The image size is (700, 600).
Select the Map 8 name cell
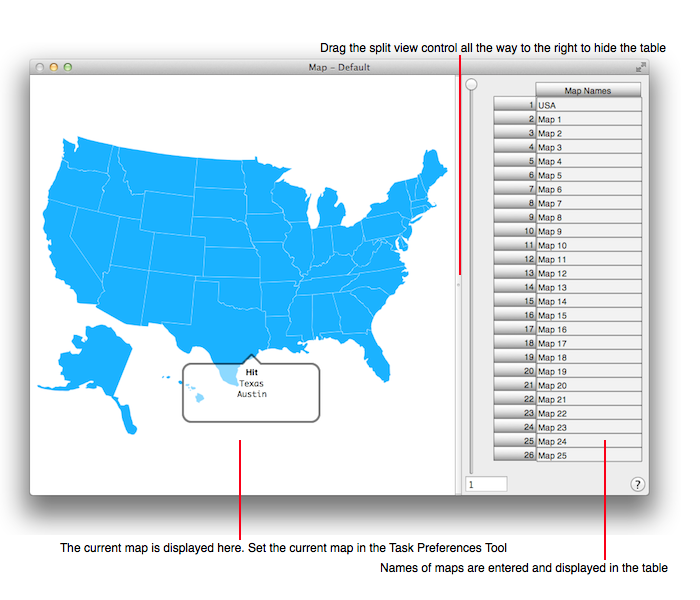[588, 217]
